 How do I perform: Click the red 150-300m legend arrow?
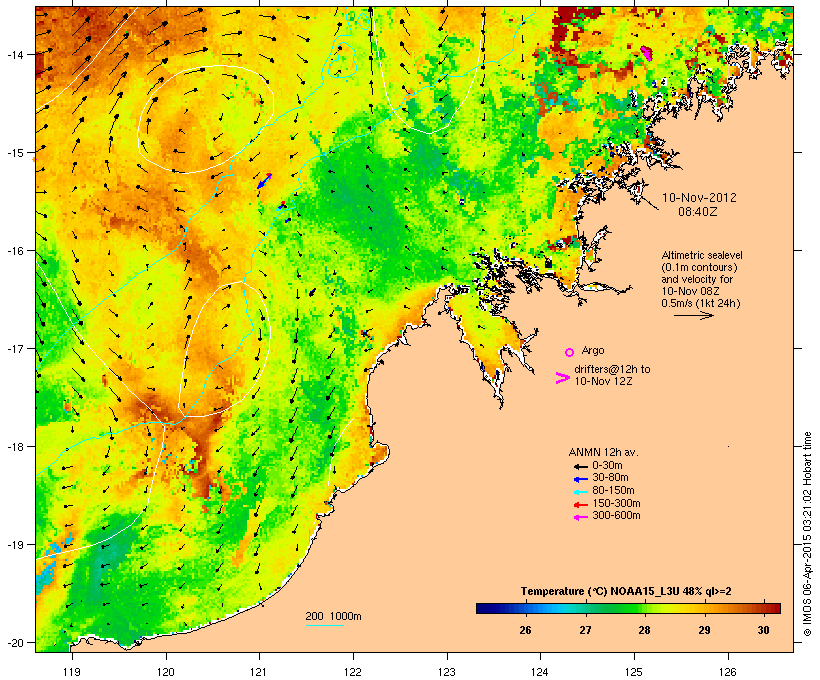[x=580, y=505]
